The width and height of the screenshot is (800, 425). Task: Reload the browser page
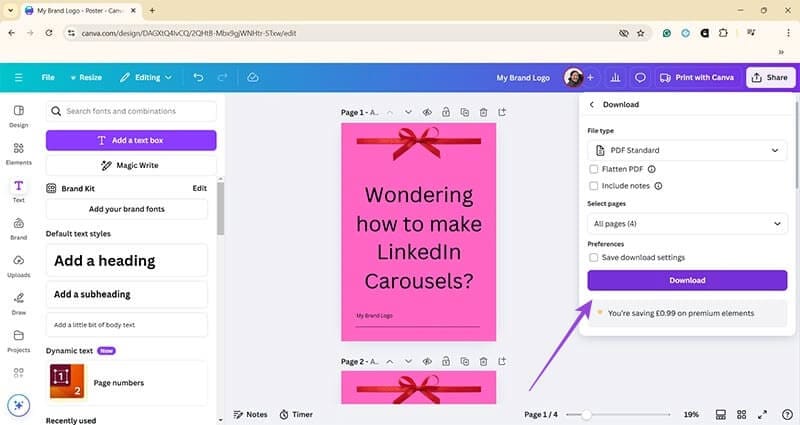point(48,33)
